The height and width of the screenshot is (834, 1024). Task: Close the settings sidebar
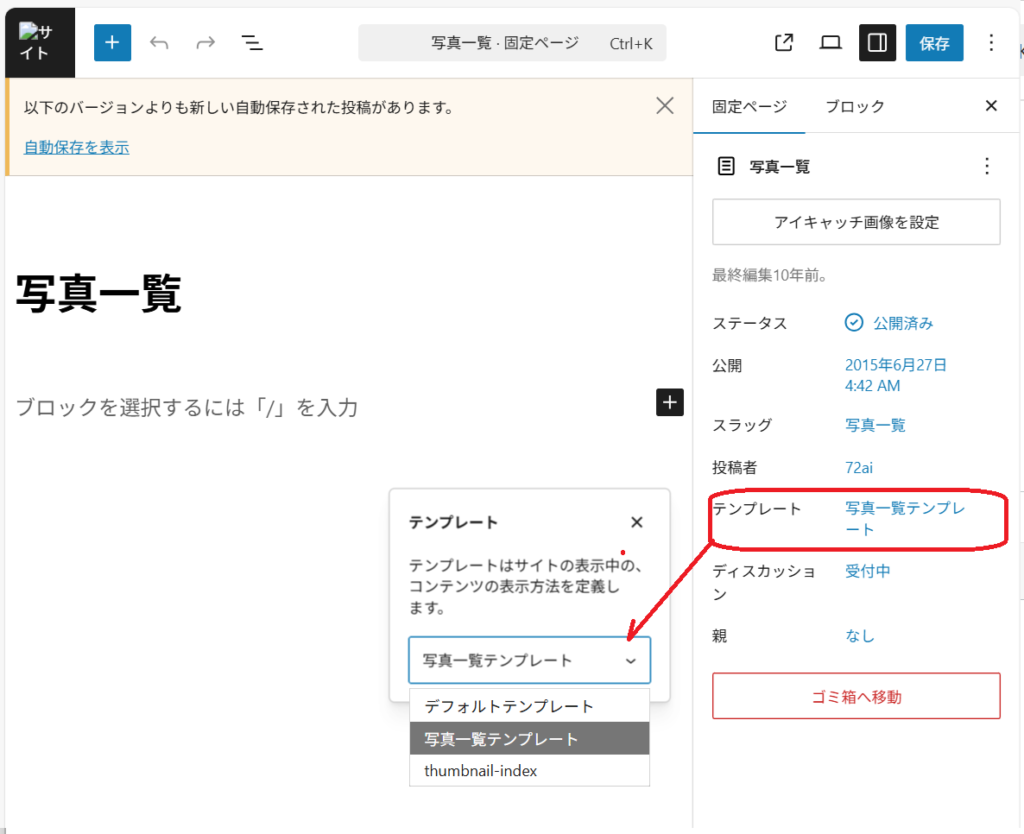(x=991, y=106)
